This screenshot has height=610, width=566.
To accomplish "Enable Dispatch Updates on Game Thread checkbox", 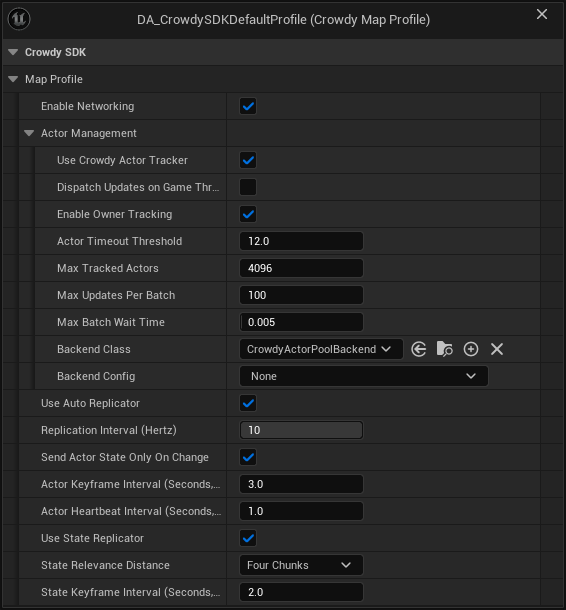I will pos(248,187).
